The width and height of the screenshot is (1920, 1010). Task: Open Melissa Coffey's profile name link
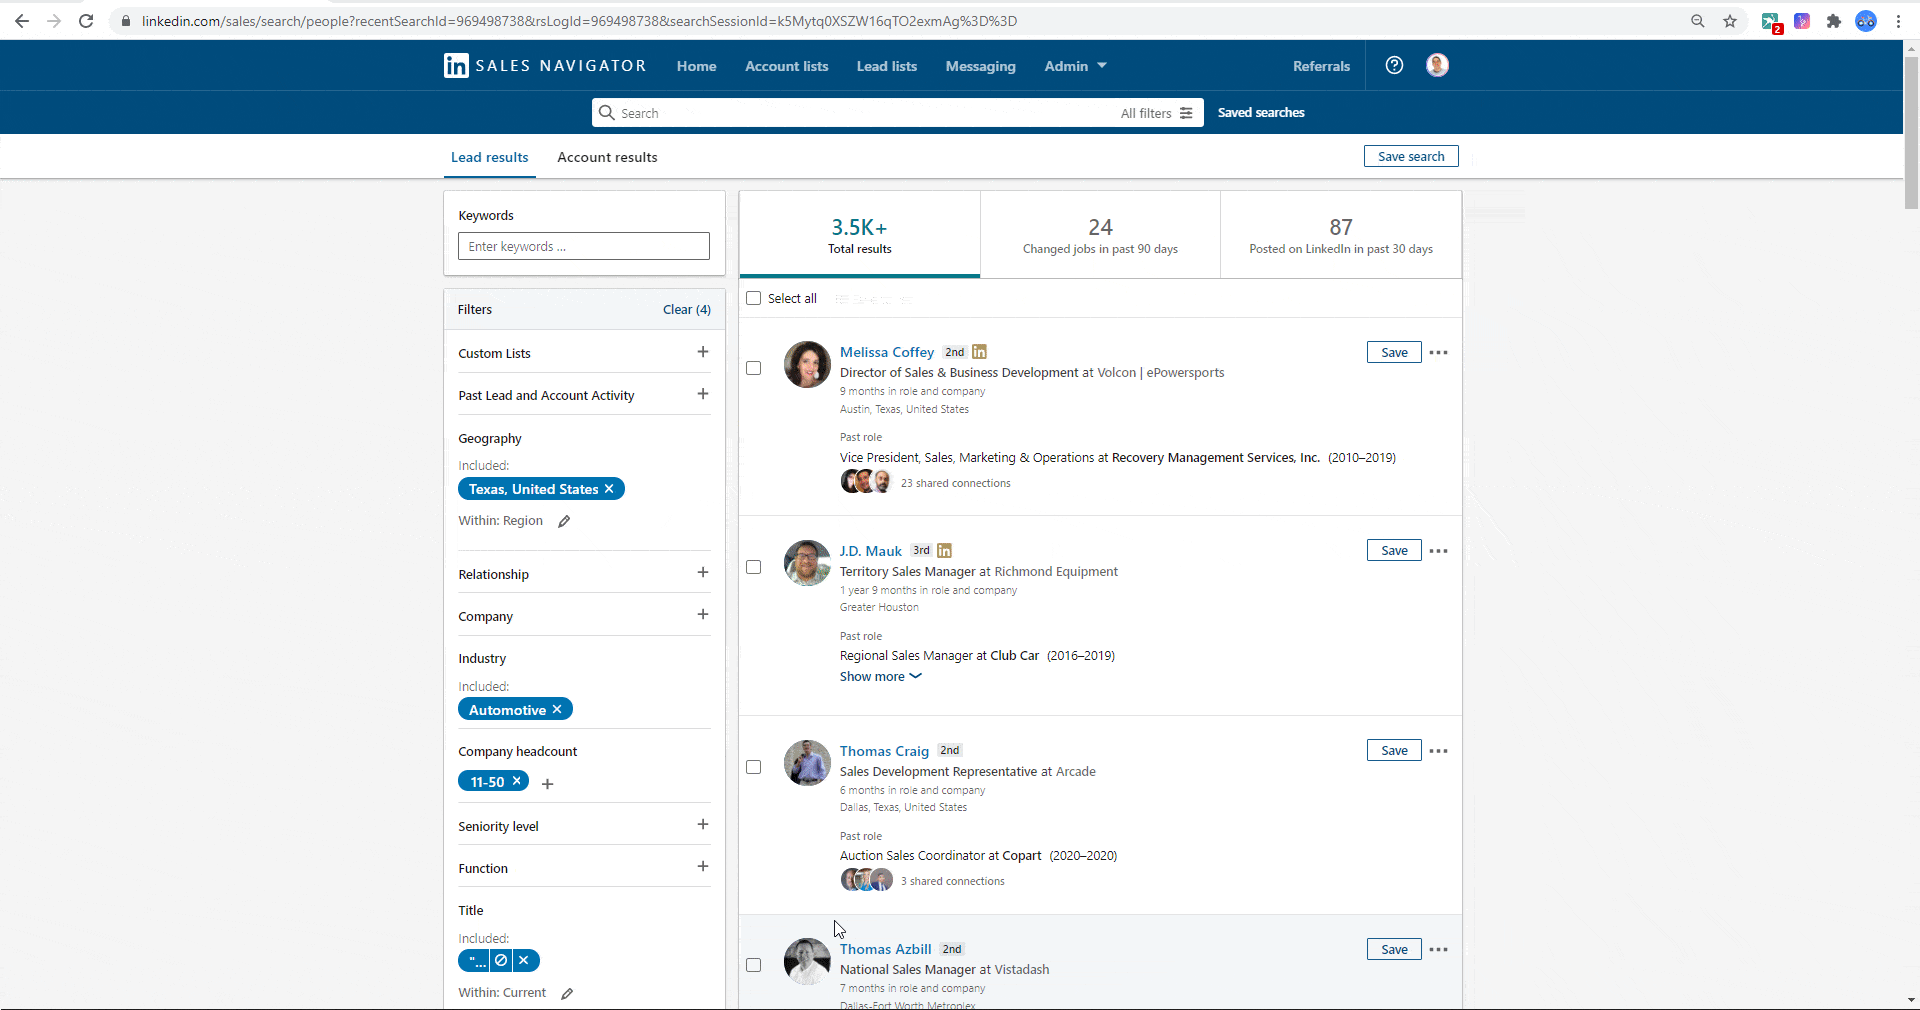pyautogui.click(x=887, y=352)
